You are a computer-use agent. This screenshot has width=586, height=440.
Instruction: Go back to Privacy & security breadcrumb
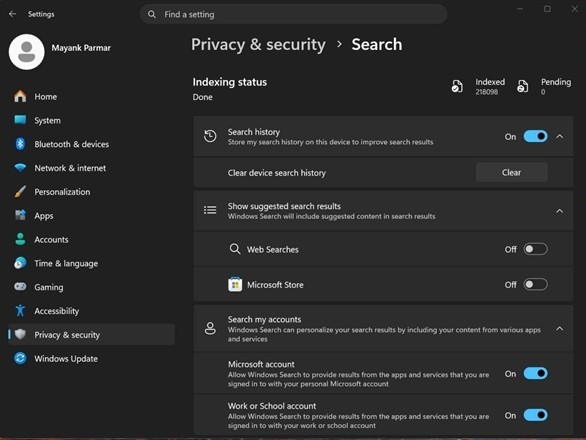coord(258,44)
